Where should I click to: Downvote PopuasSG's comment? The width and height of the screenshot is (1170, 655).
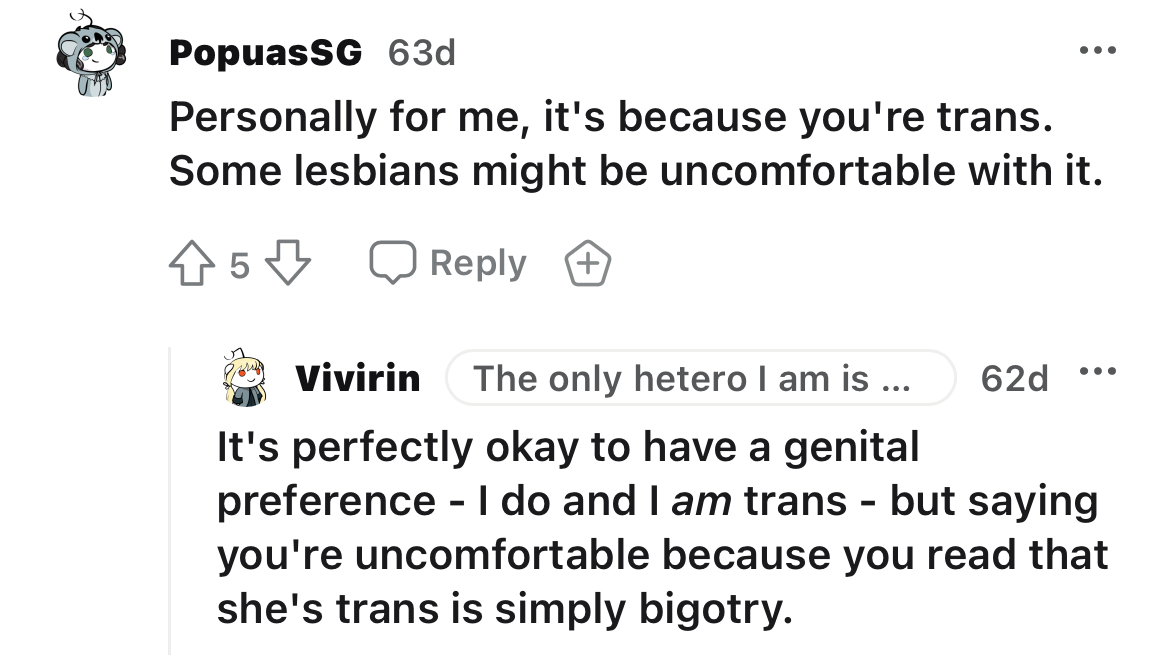click(x=288, y=263)
